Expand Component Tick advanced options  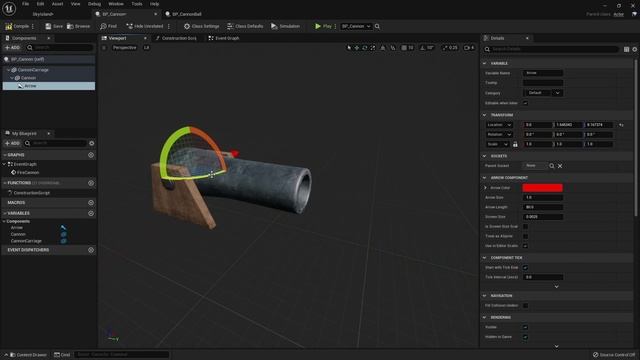[556, 287]
